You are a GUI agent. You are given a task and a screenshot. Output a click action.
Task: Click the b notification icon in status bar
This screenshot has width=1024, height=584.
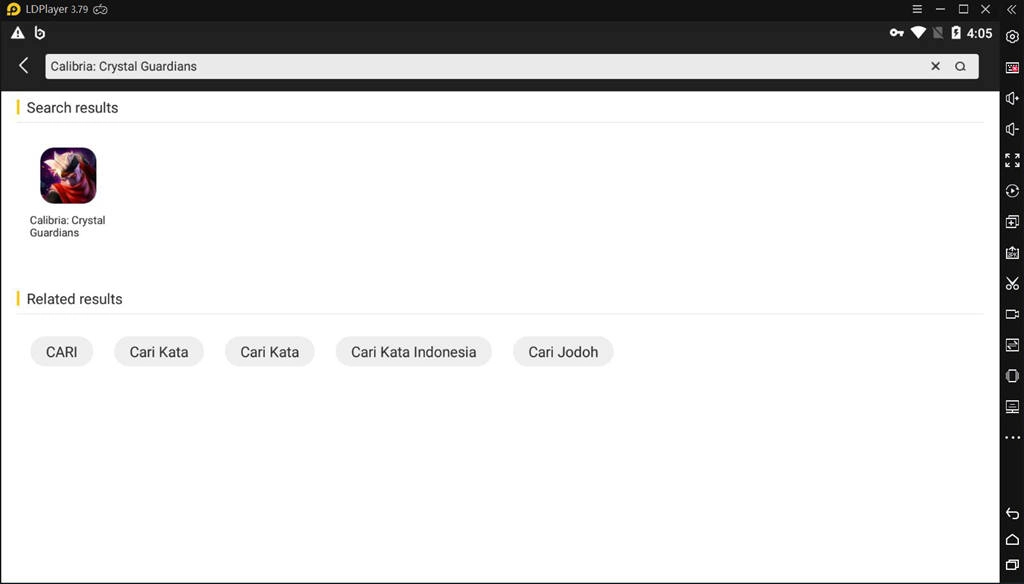click(x=40, y=33)
